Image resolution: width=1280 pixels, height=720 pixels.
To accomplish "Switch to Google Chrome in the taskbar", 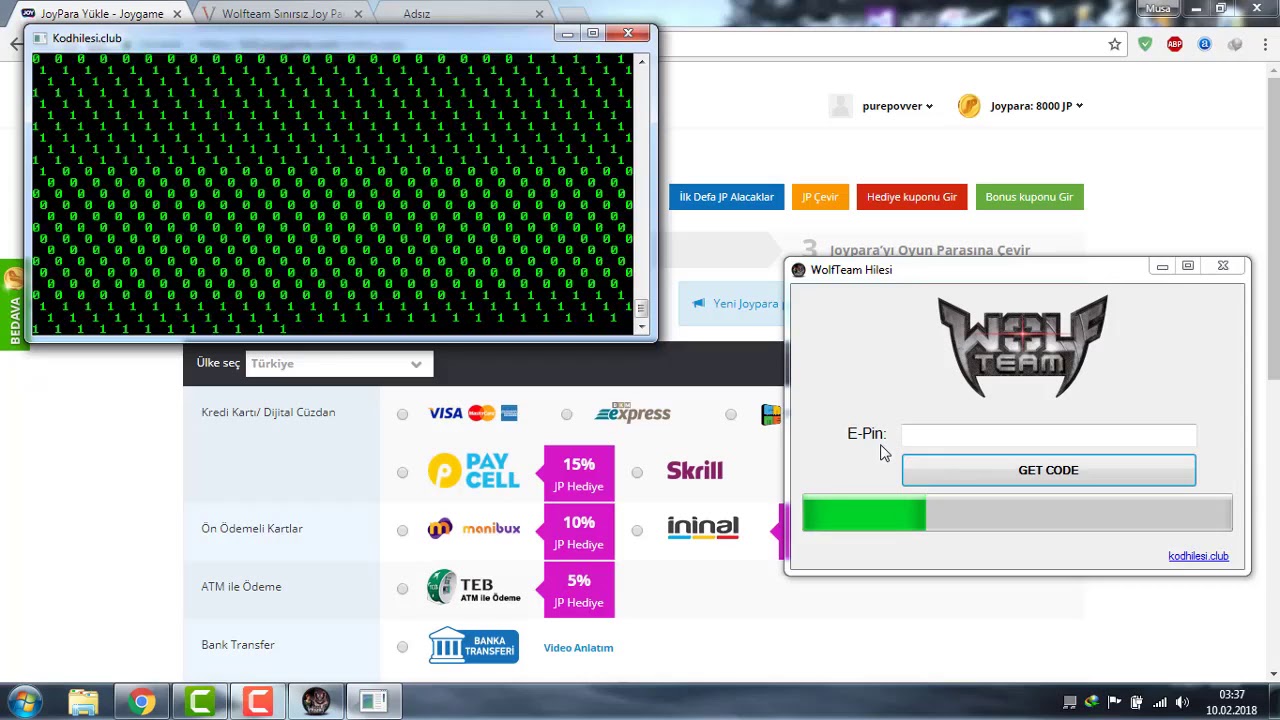I will point(142,702).
